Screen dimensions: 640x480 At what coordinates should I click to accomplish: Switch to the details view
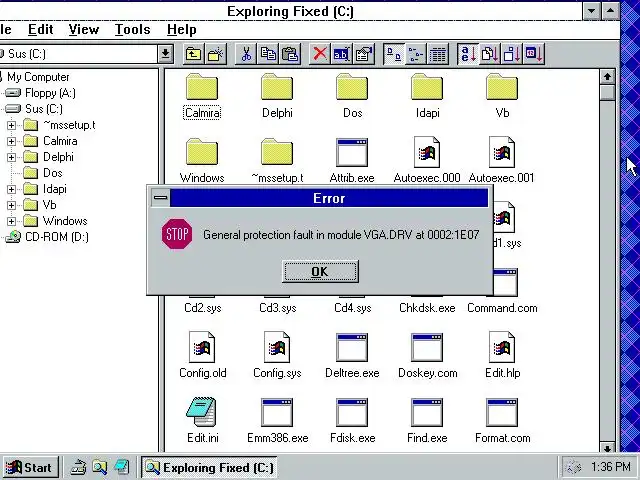(x=438, y=54)
